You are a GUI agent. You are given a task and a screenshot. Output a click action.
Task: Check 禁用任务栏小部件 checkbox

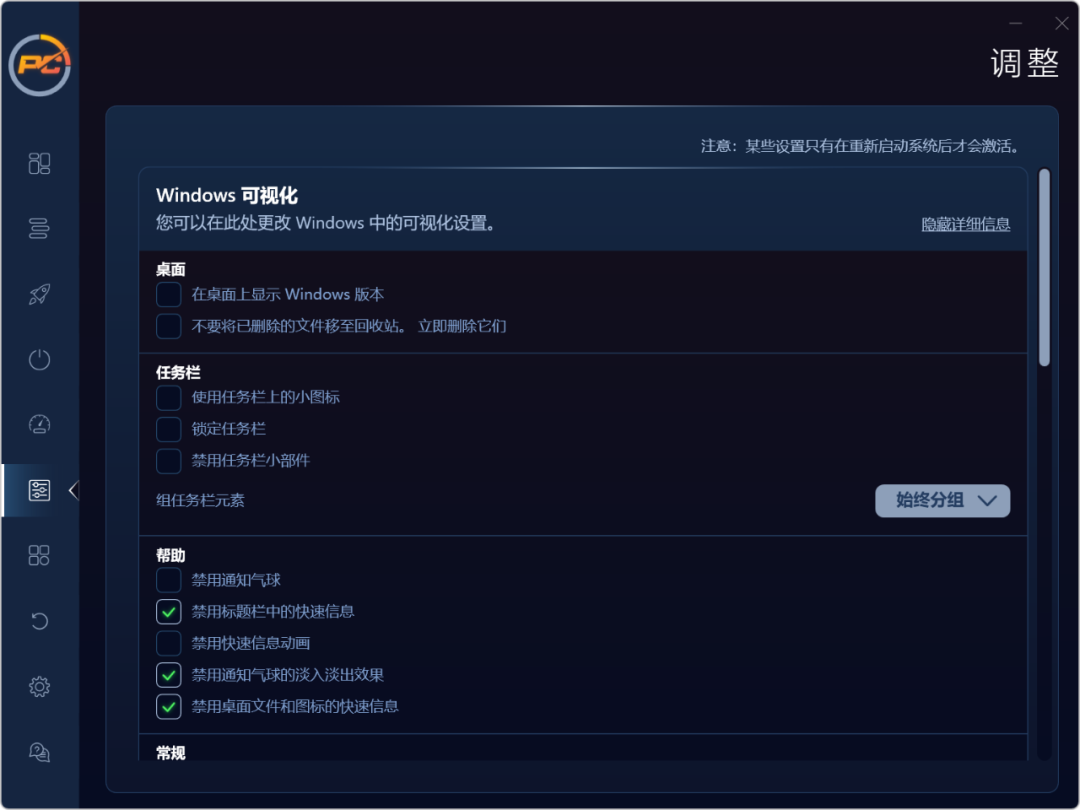(x=169, y=461)
